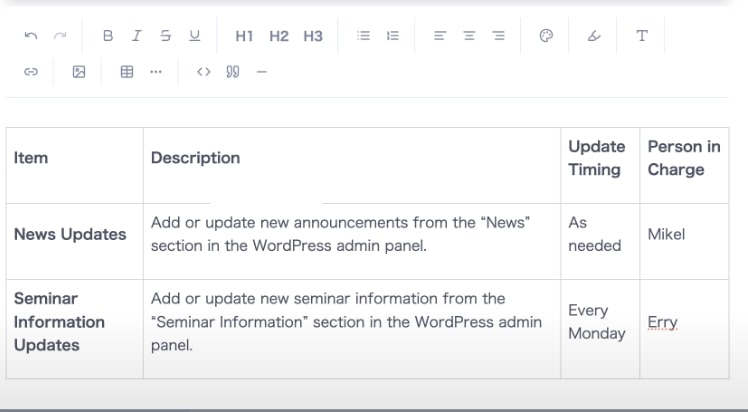This screenshot has height=412, width=748.
Task: Click the seminar information description text
Action: tap(346, 322)
